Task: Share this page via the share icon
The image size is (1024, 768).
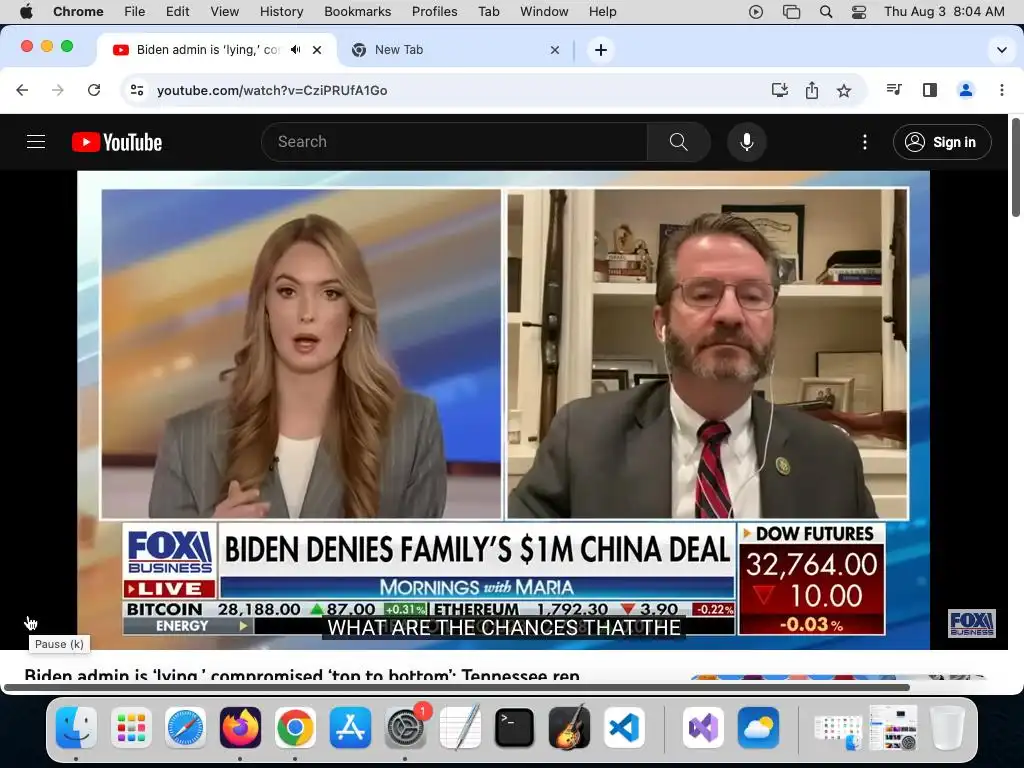Action: pos(812,90)
